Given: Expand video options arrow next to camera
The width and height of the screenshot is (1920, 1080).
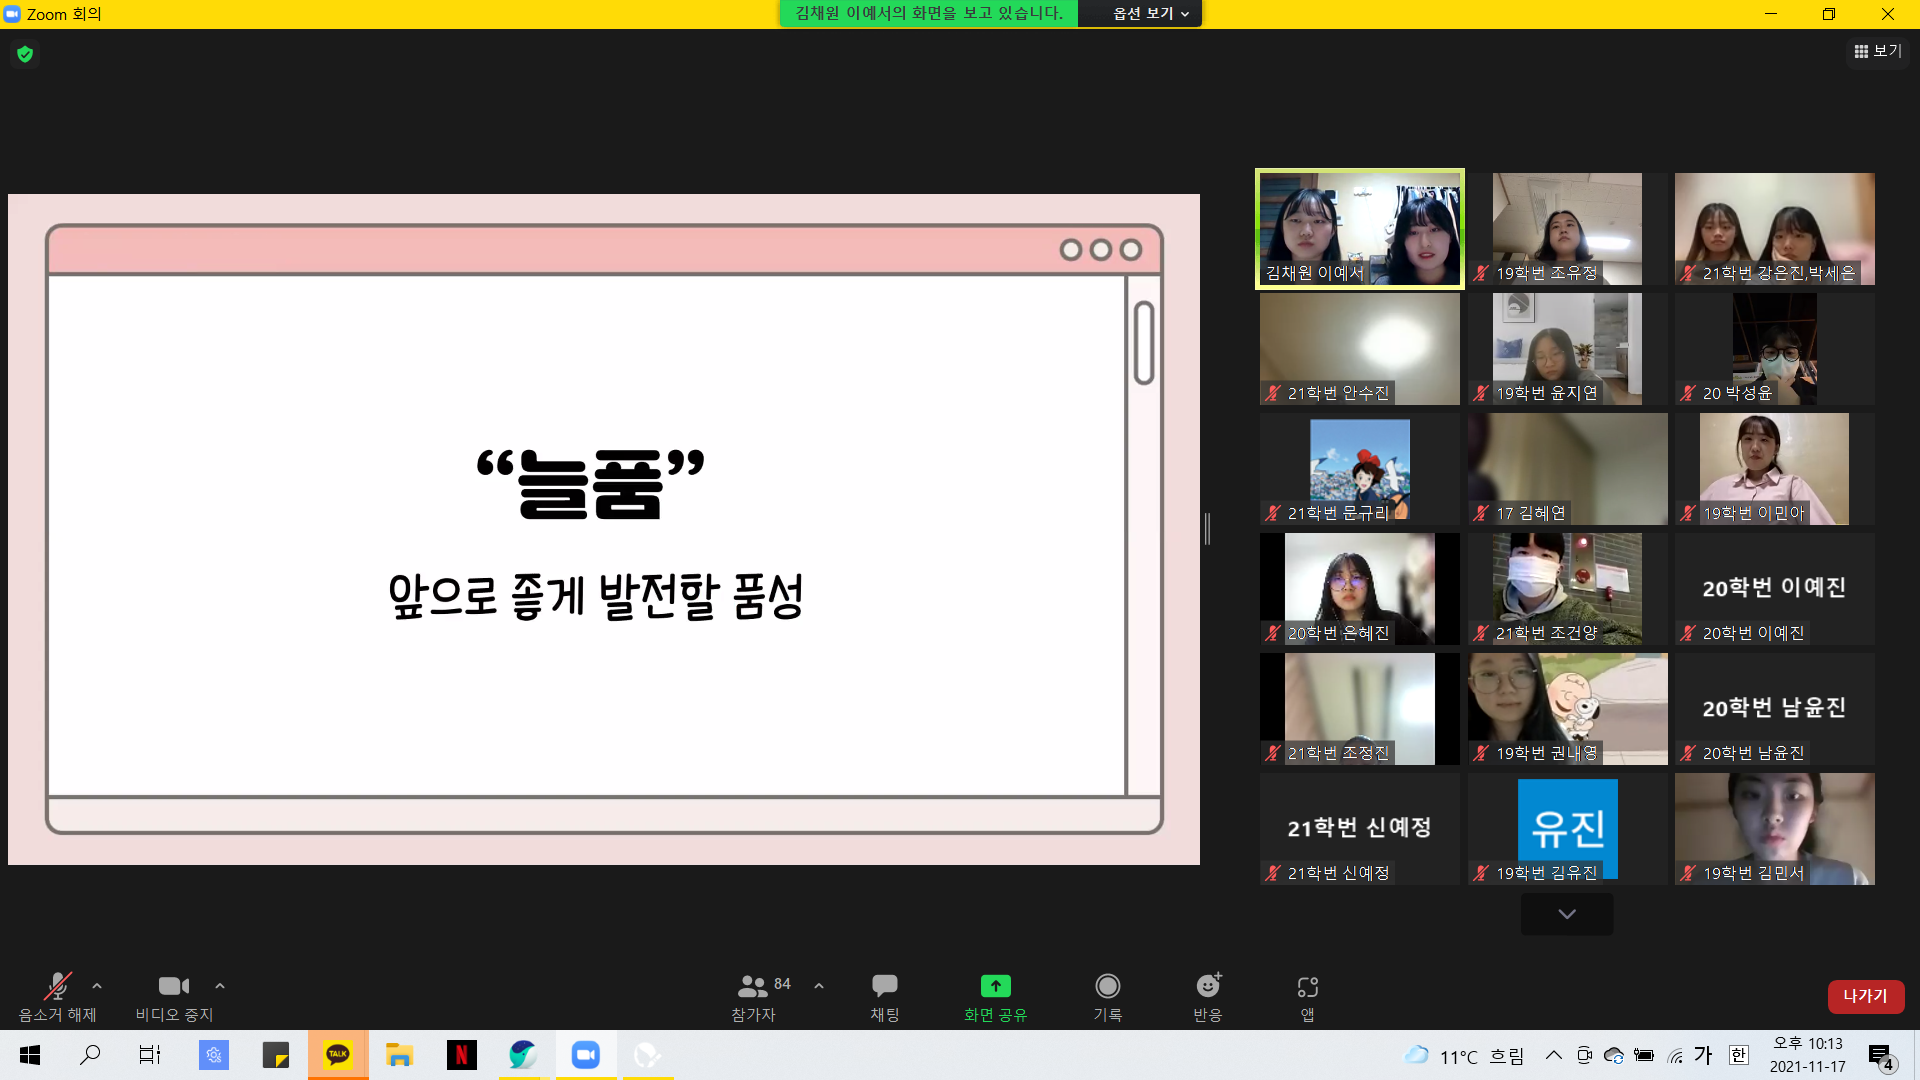Looking at the screenshot, I should [220, 986].
